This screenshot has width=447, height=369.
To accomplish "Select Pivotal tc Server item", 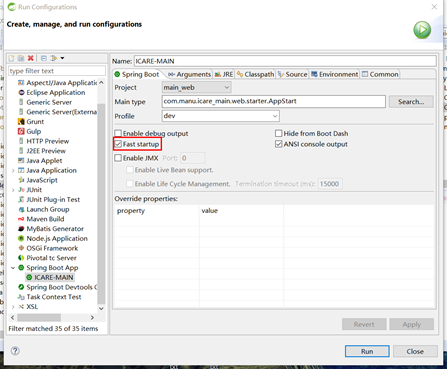I will (51, 258).
